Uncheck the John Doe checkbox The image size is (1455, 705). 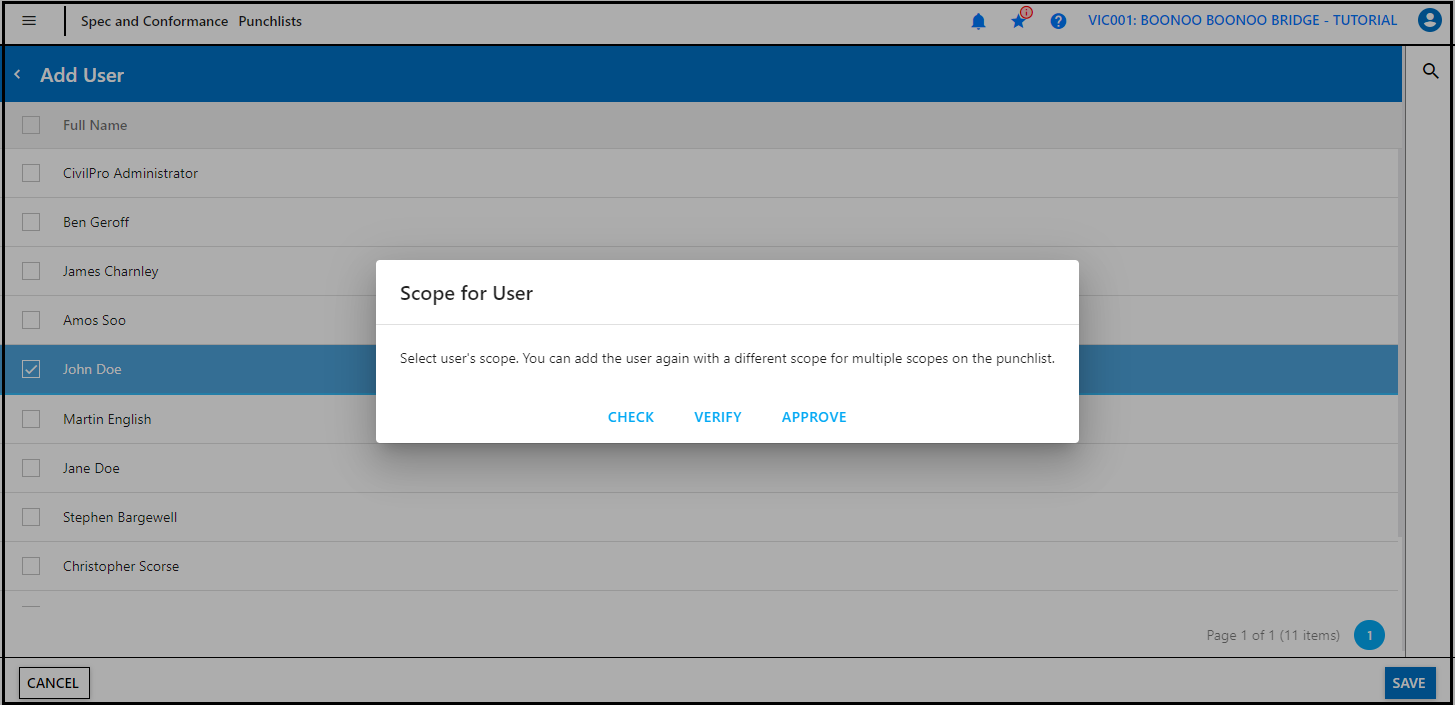(x=31, y=369)
